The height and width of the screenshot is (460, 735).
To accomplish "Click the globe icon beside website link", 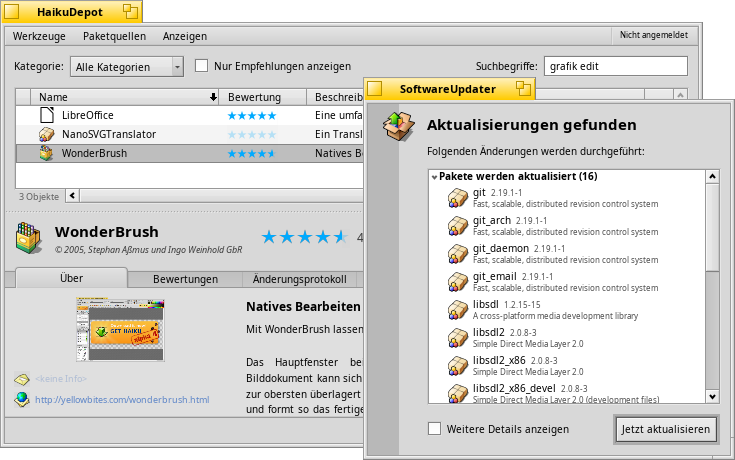I will [22, 400].
